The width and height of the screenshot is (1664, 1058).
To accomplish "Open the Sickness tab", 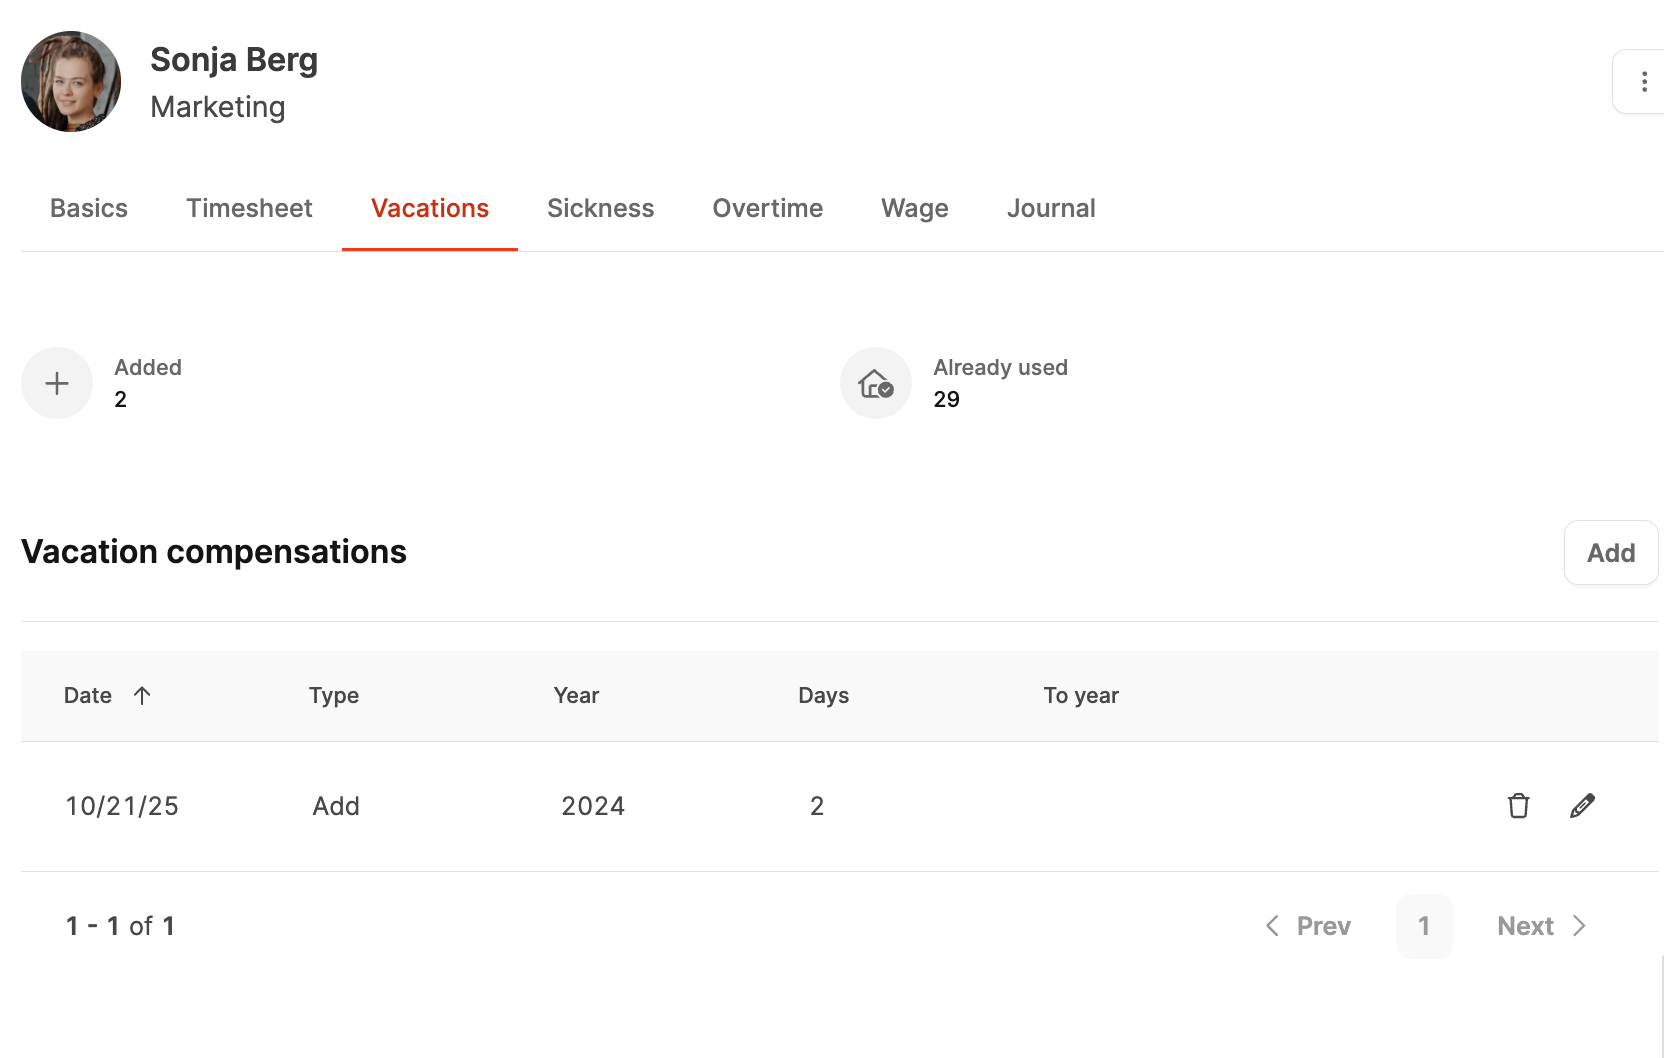I will tap(600, 208).
